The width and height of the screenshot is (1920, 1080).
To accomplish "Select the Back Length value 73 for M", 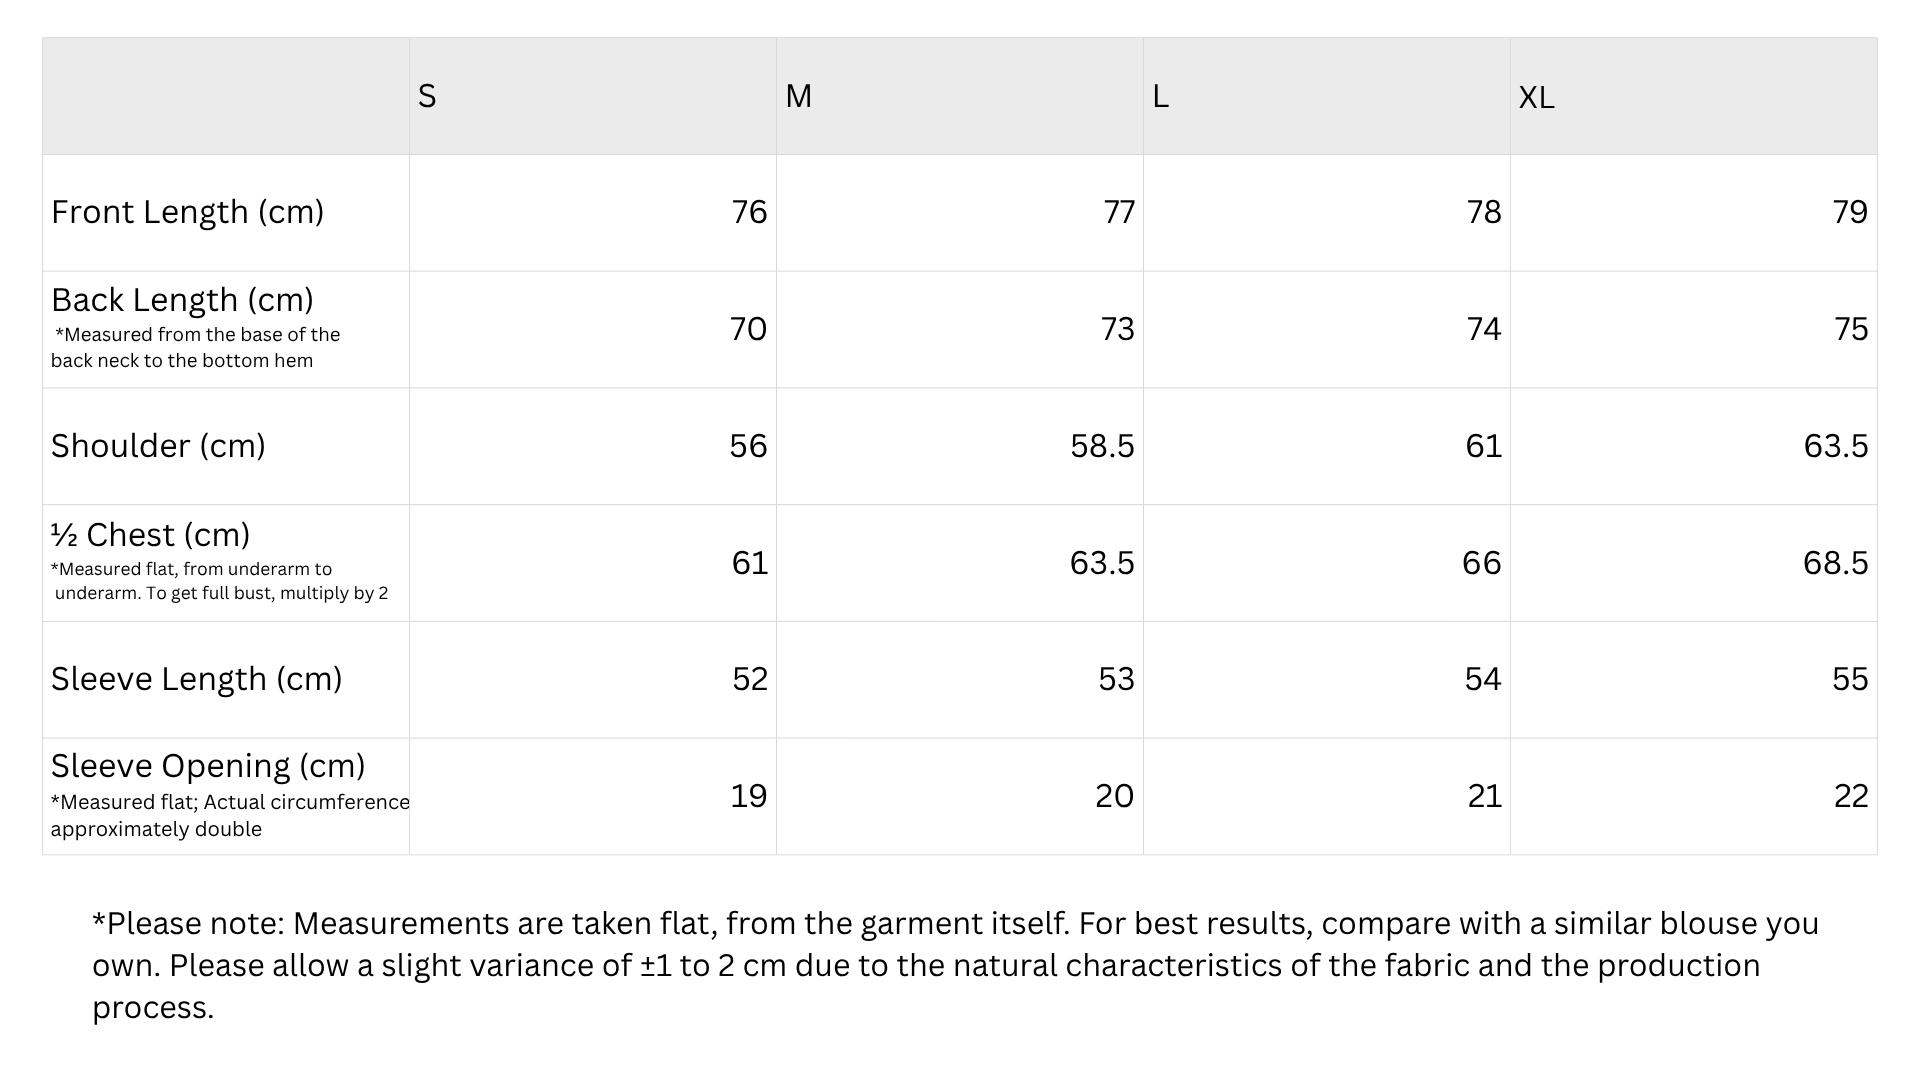I will click(x=1117, y=329).
